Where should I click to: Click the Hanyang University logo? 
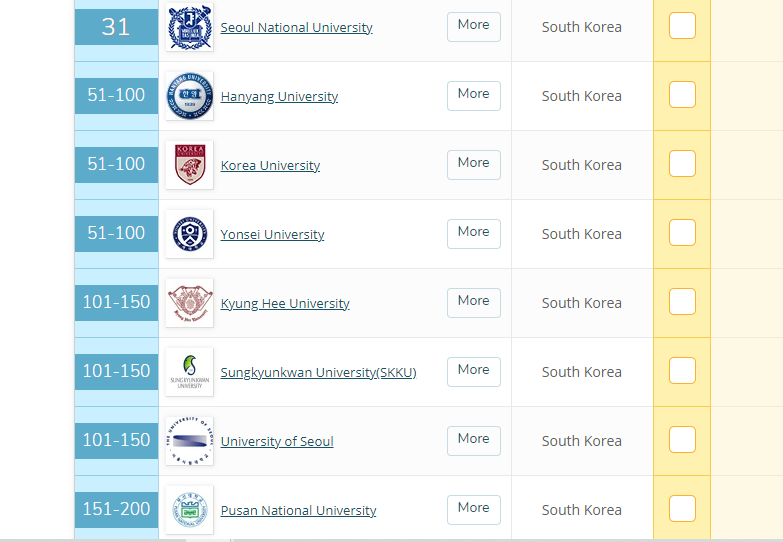pos(189,95)
